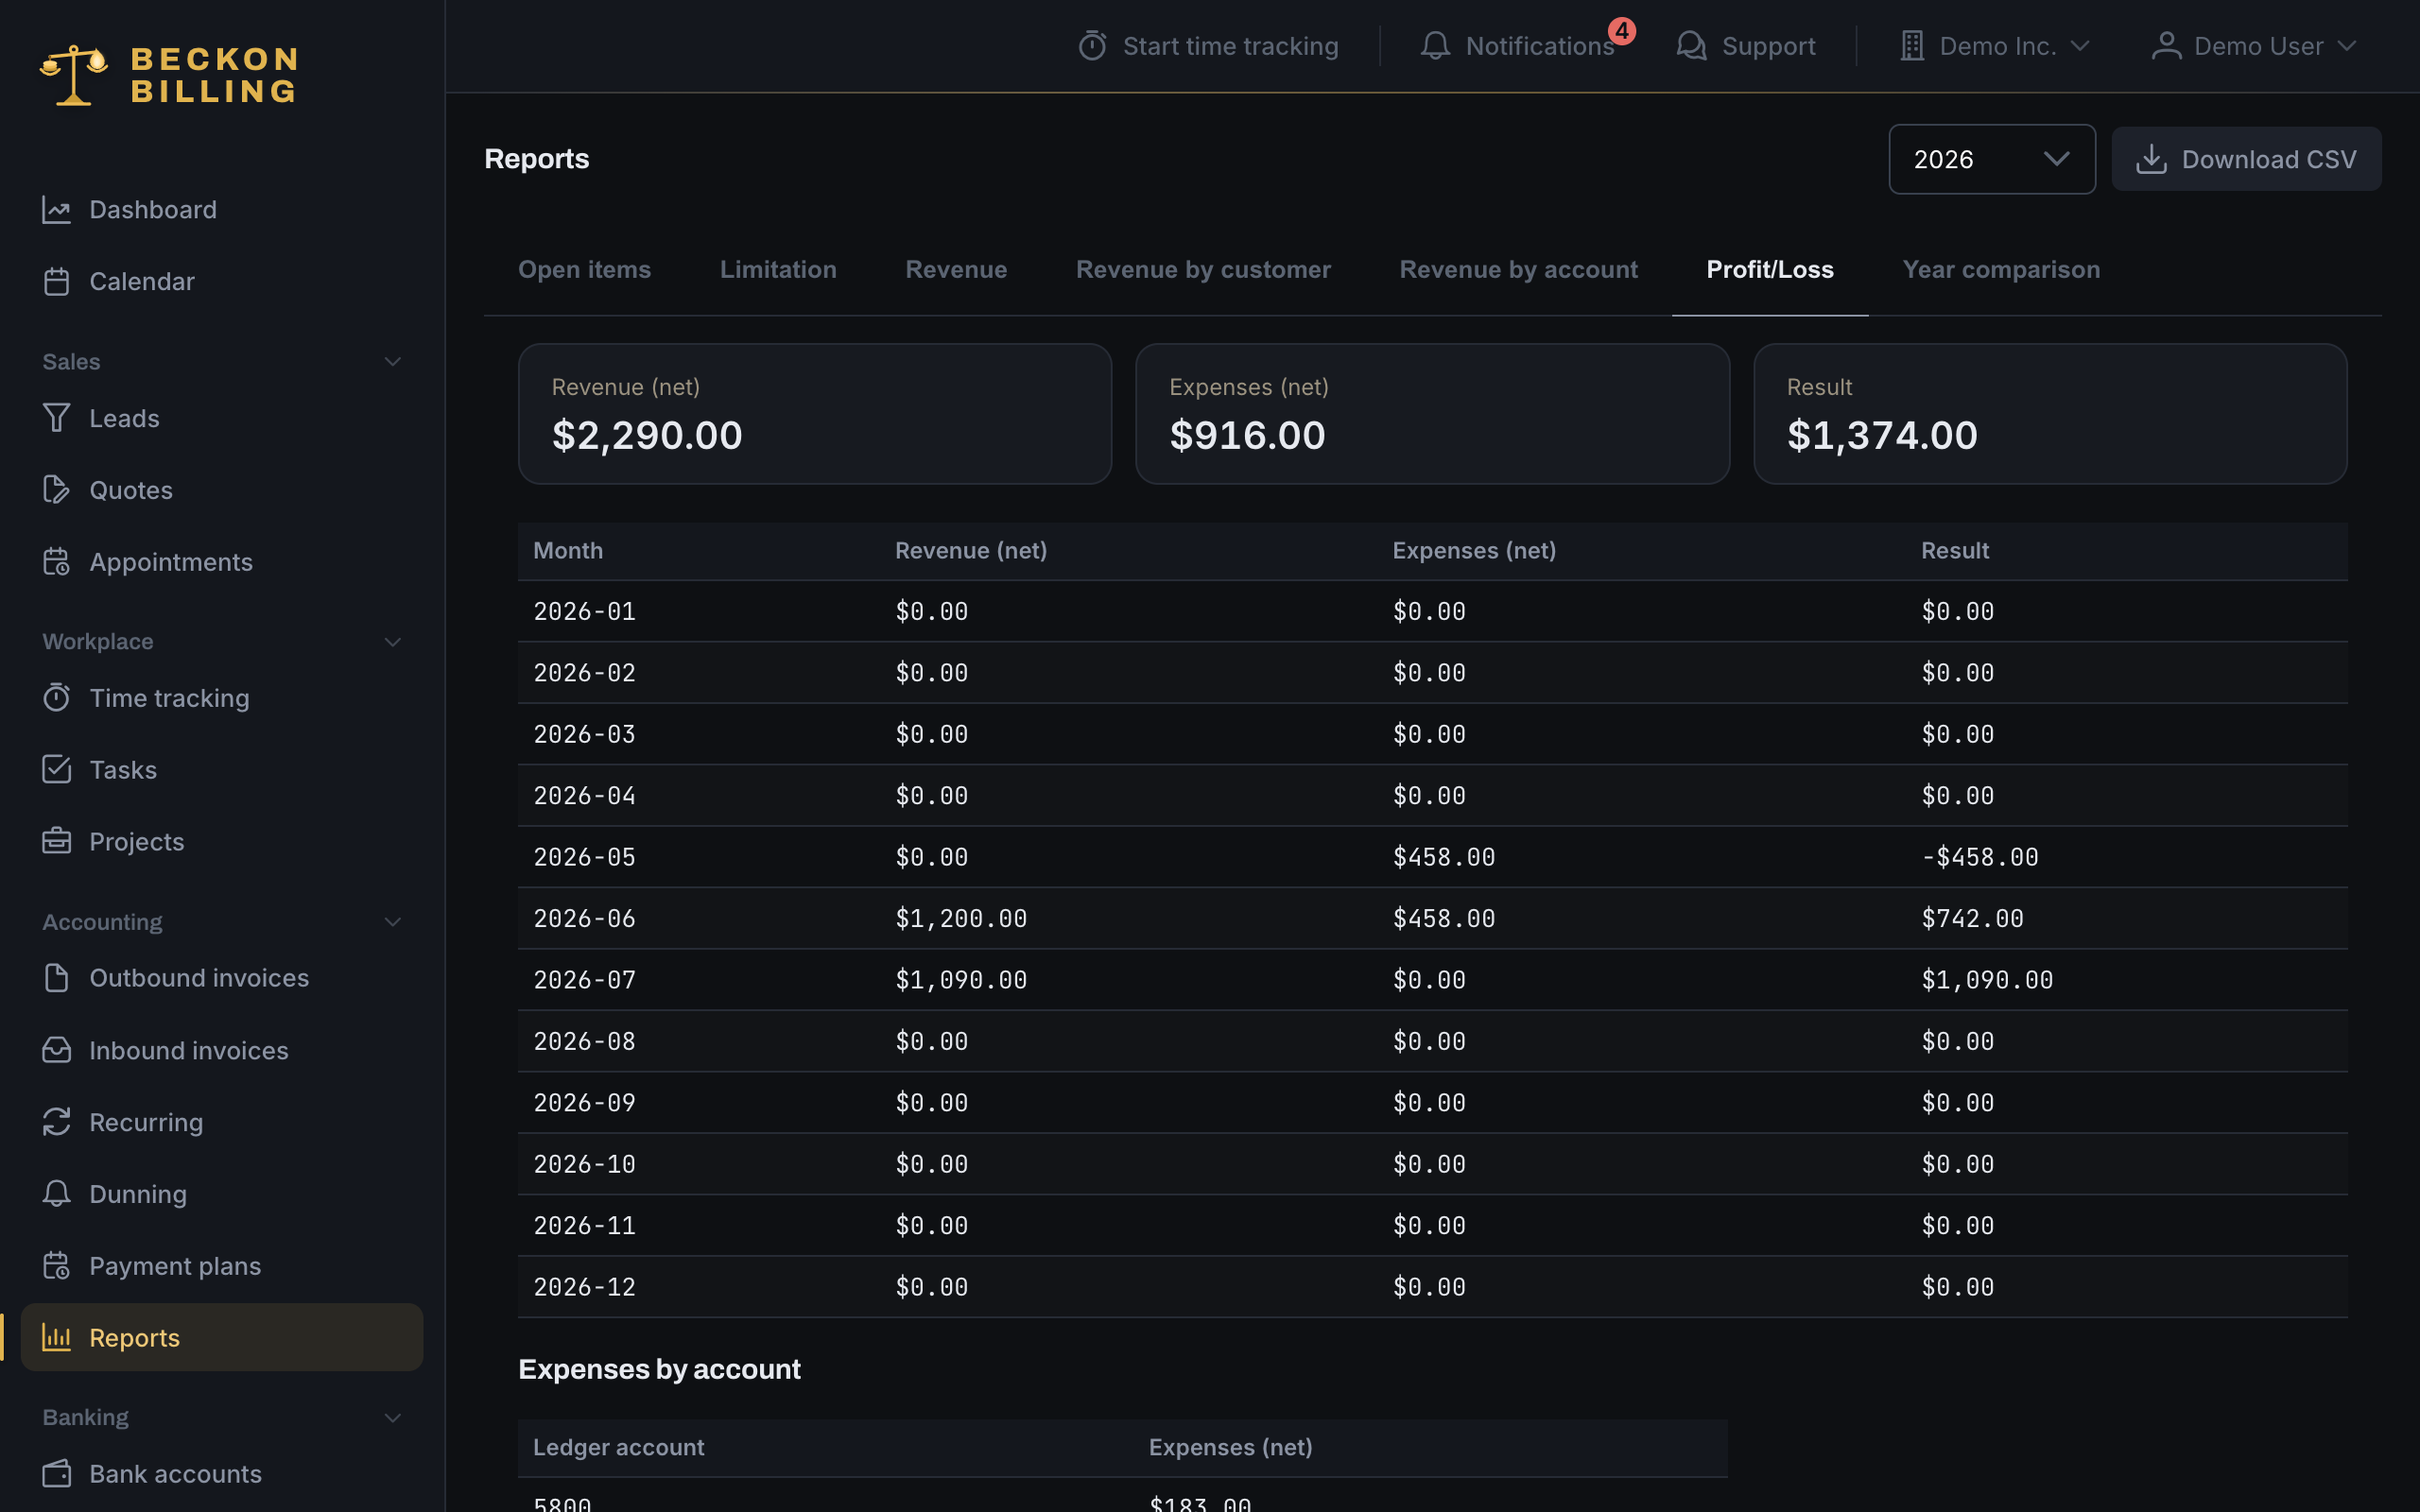Open the Quotes pen-document icon
The image size is (2420, 1512).
(x=56, y=490)
